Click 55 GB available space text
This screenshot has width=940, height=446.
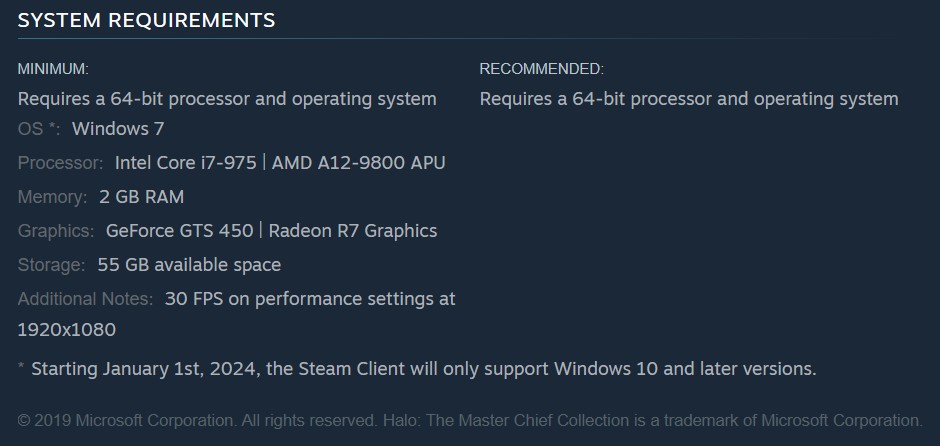189,265
